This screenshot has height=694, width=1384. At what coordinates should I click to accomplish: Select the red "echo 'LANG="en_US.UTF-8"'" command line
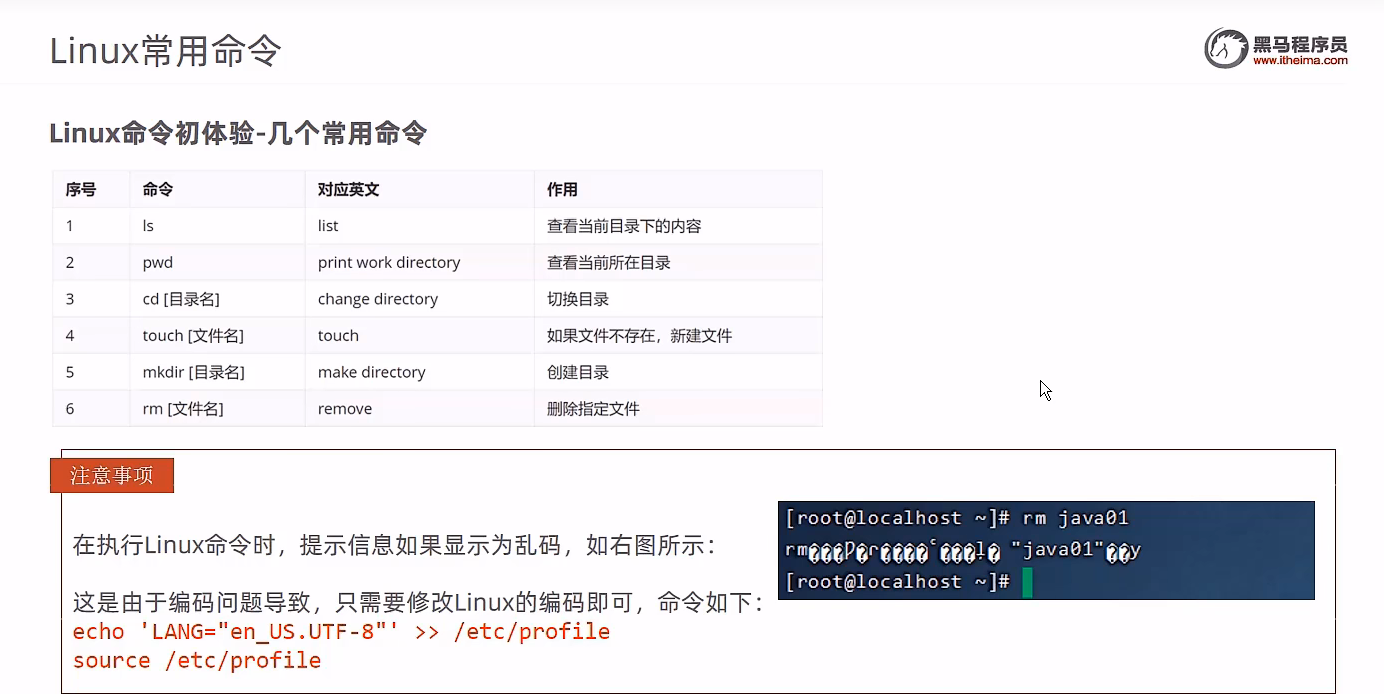341,632
